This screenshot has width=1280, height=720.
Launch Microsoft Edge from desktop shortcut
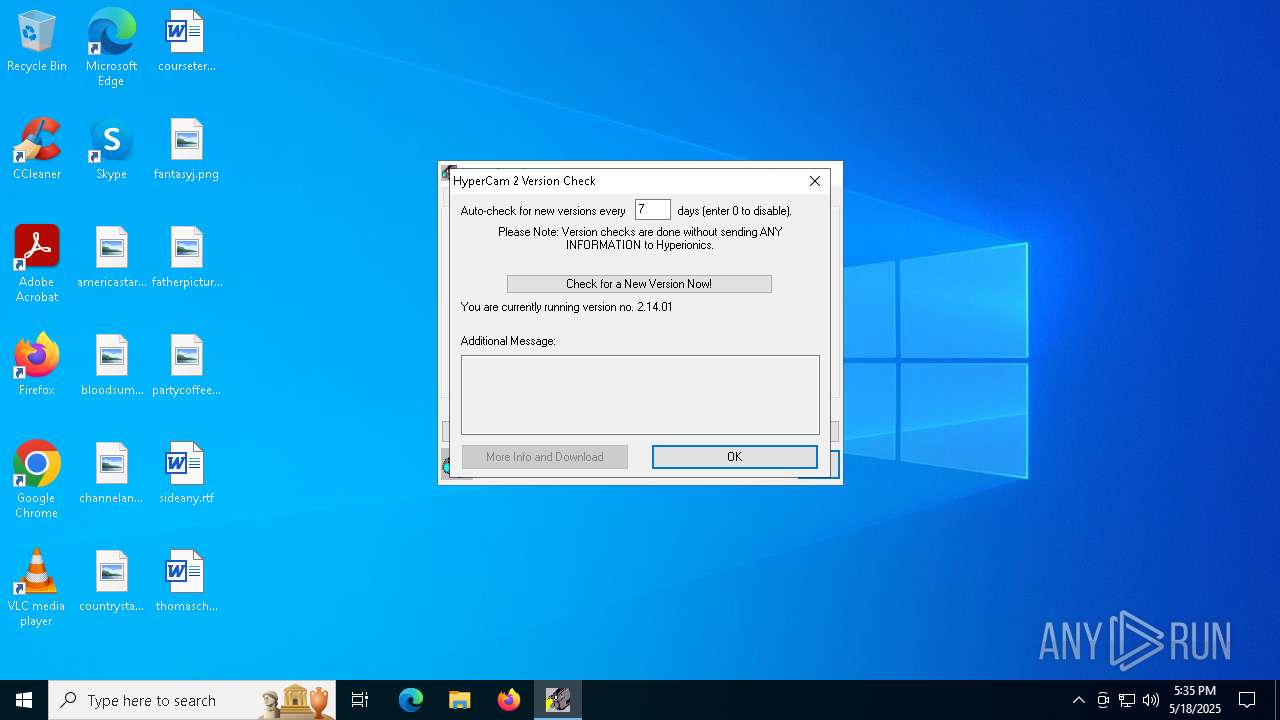point(111,48)
